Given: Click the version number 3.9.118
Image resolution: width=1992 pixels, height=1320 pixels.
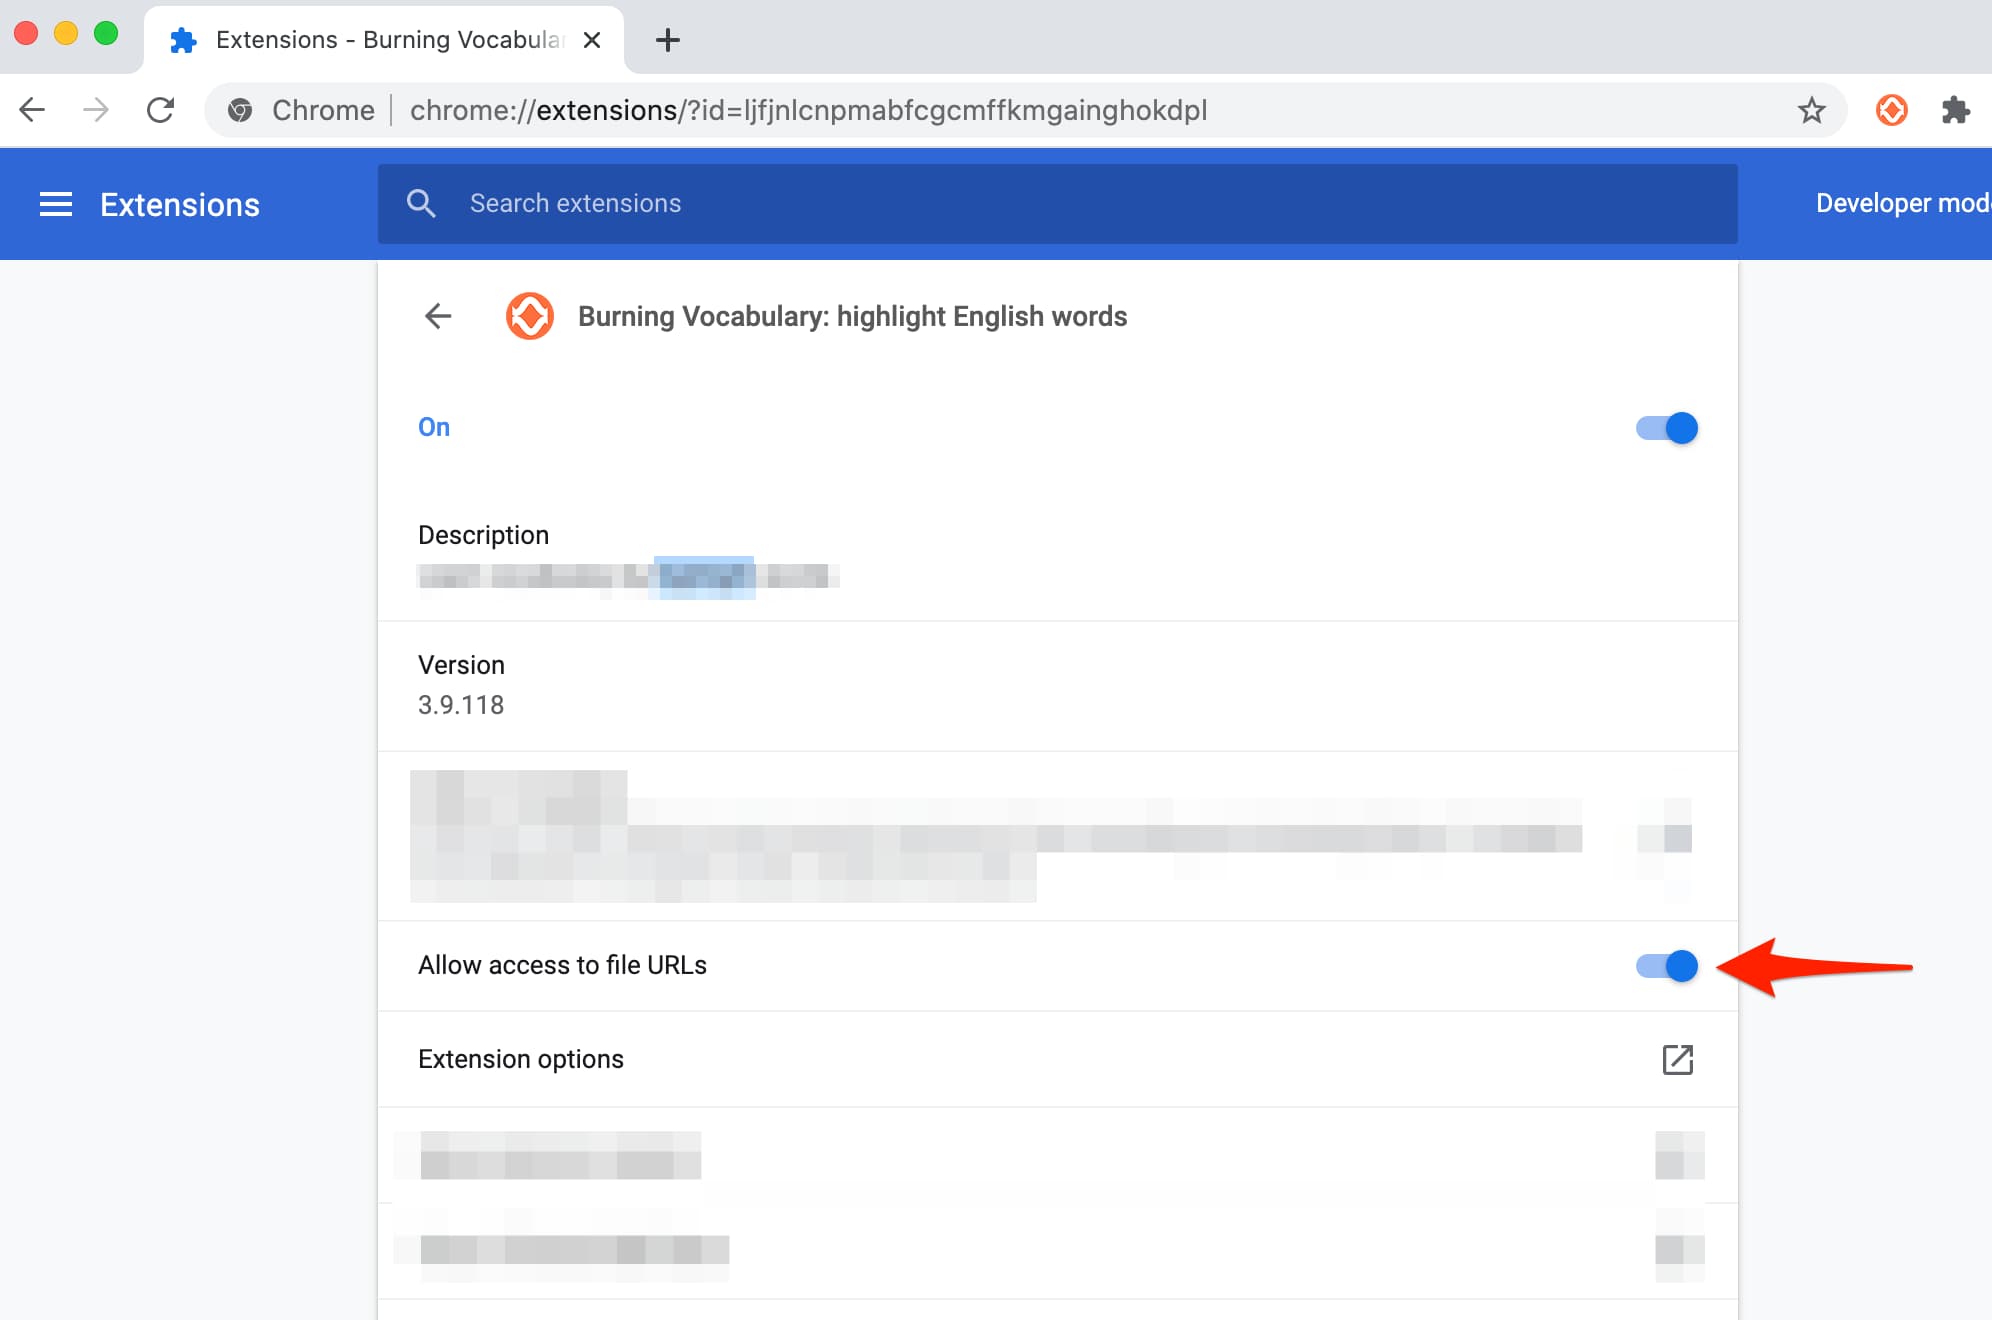Looking at the screenshot, I should coord(461,705).
